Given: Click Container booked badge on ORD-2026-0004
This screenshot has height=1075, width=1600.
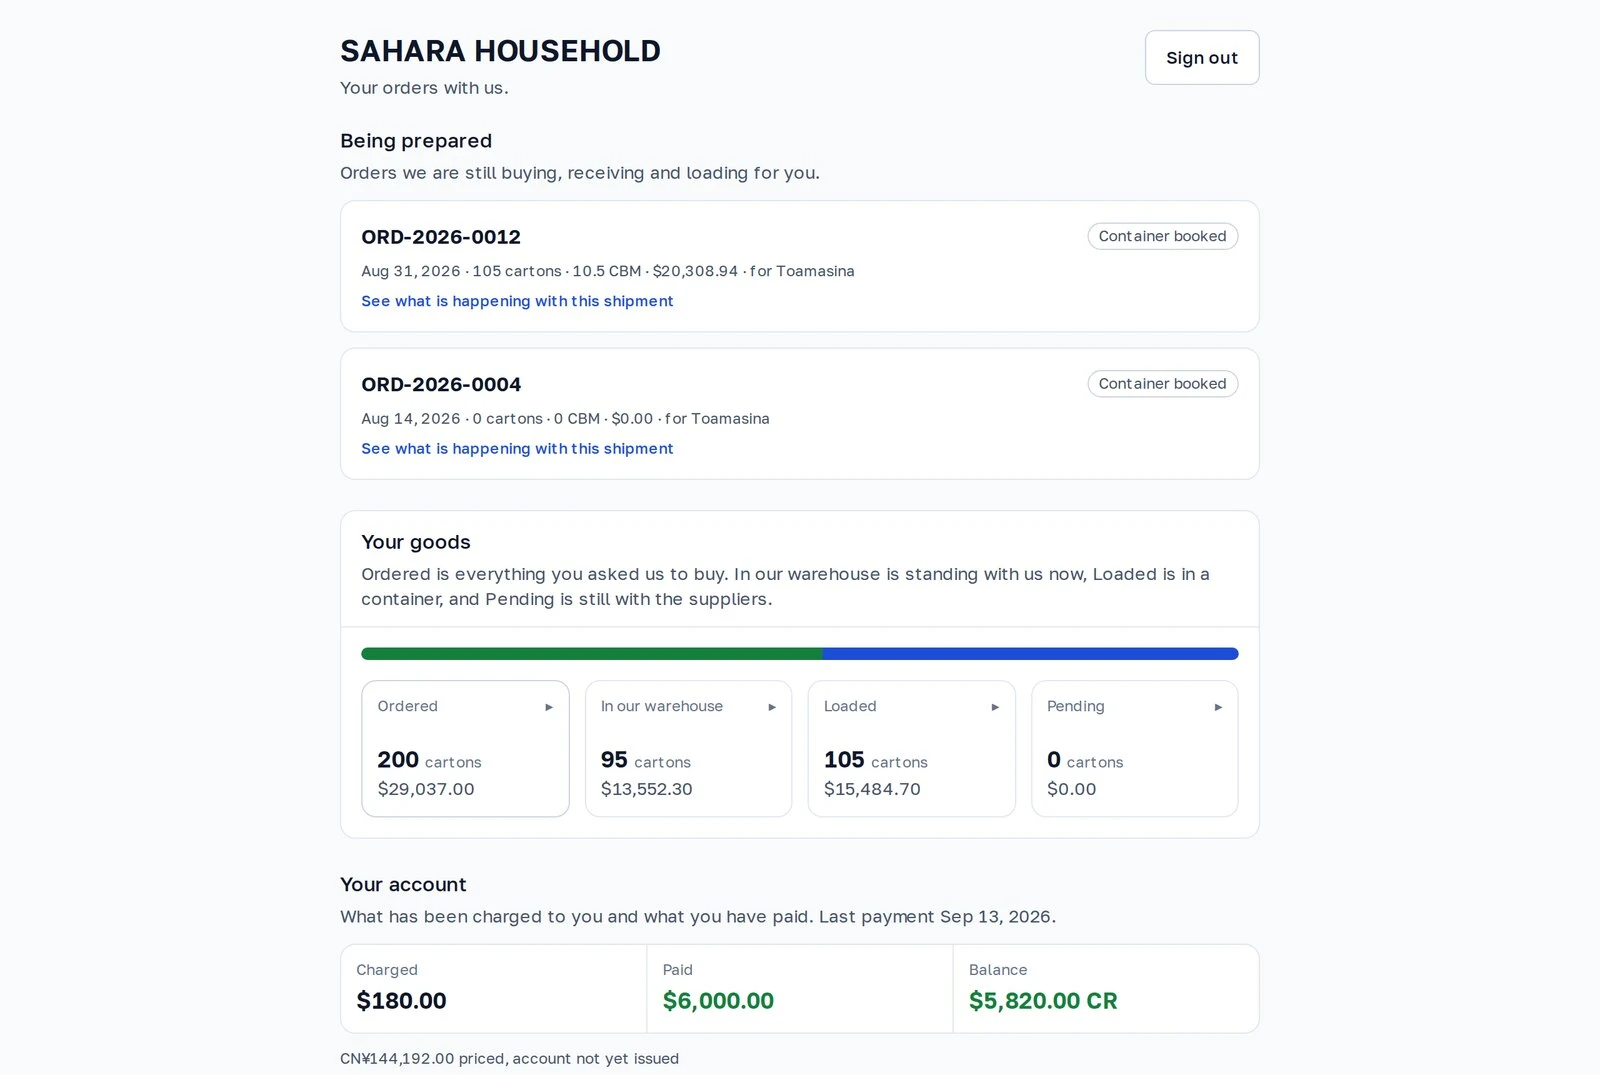Looking at the screenshot, I should (1163, 384).
